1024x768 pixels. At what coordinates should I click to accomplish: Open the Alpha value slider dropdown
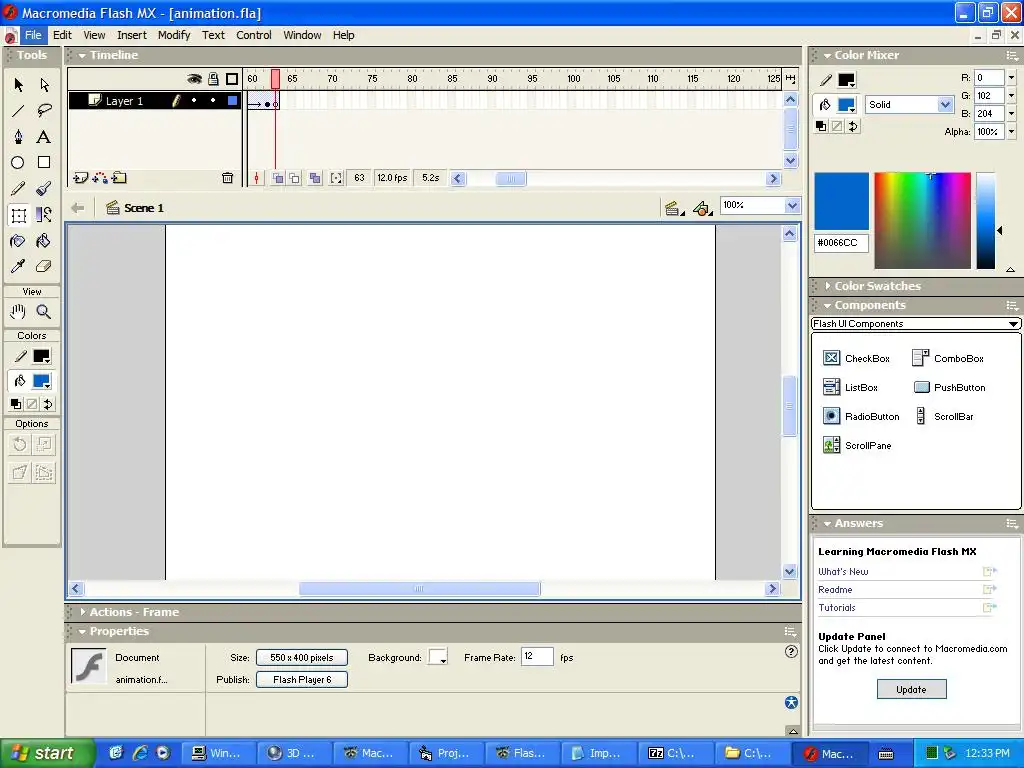pyautogui.click(x=1012, y=131)
